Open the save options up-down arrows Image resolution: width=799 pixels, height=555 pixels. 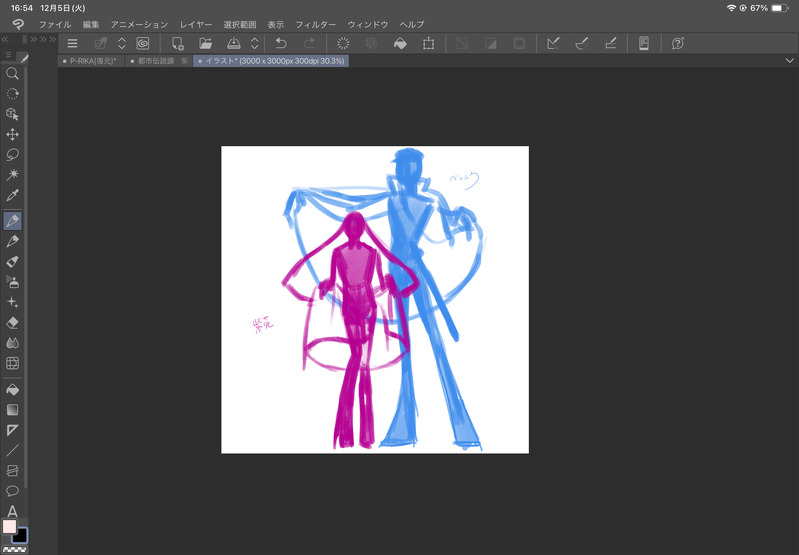click(254, 43)
